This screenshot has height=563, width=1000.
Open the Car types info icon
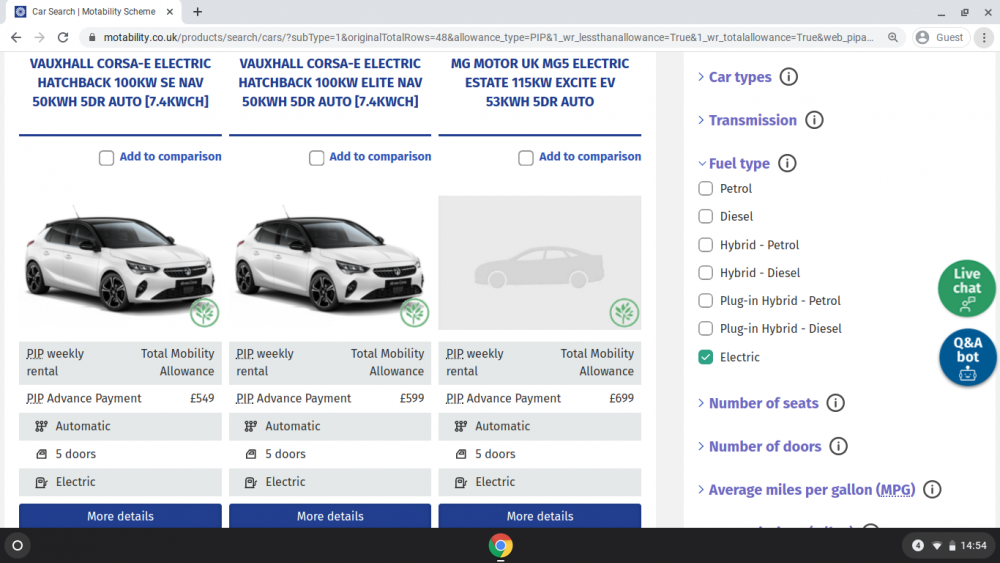788,77
